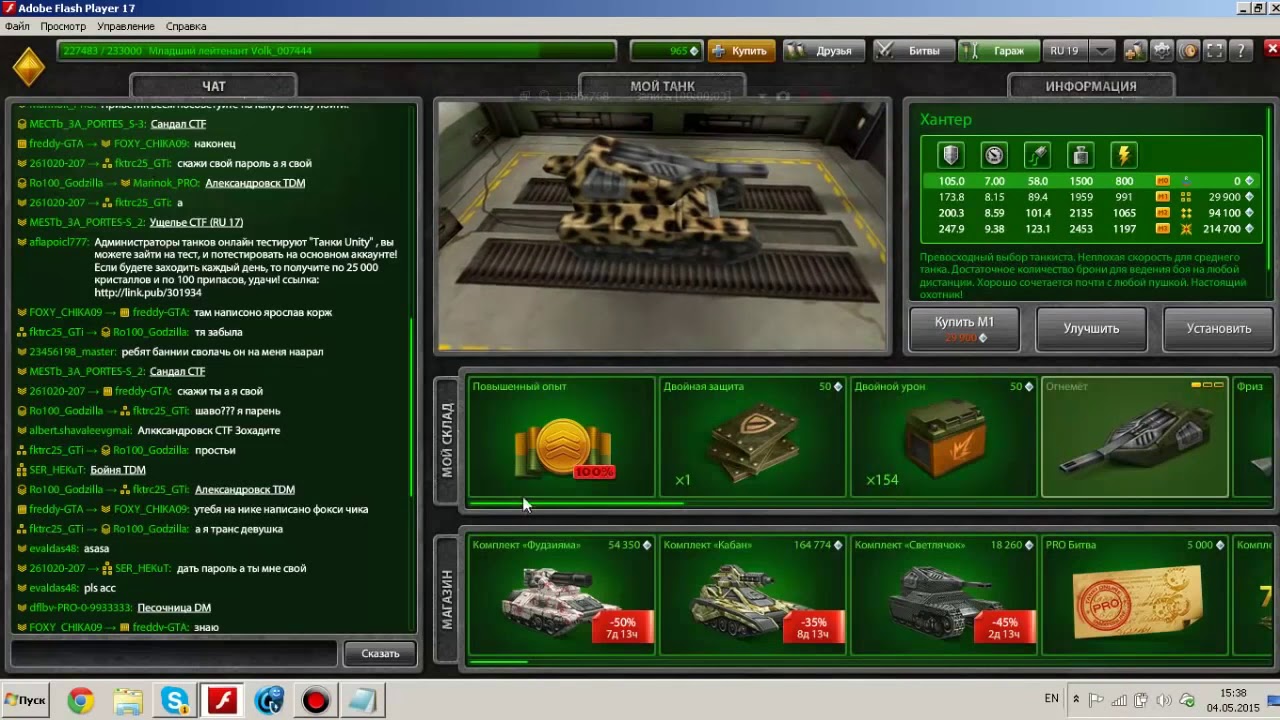This screenshot has width=1280, height=720.
Task: Click the shop horizontal scroll bar
Action: pos(498,661)
